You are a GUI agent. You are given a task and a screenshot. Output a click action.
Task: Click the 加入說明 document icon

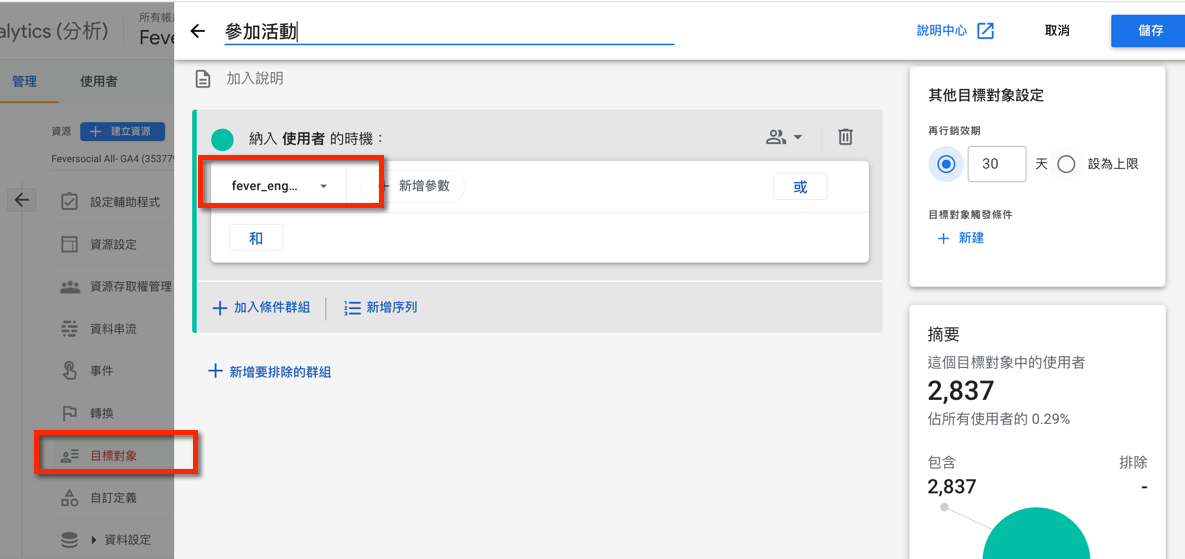[x=203, y=78]
